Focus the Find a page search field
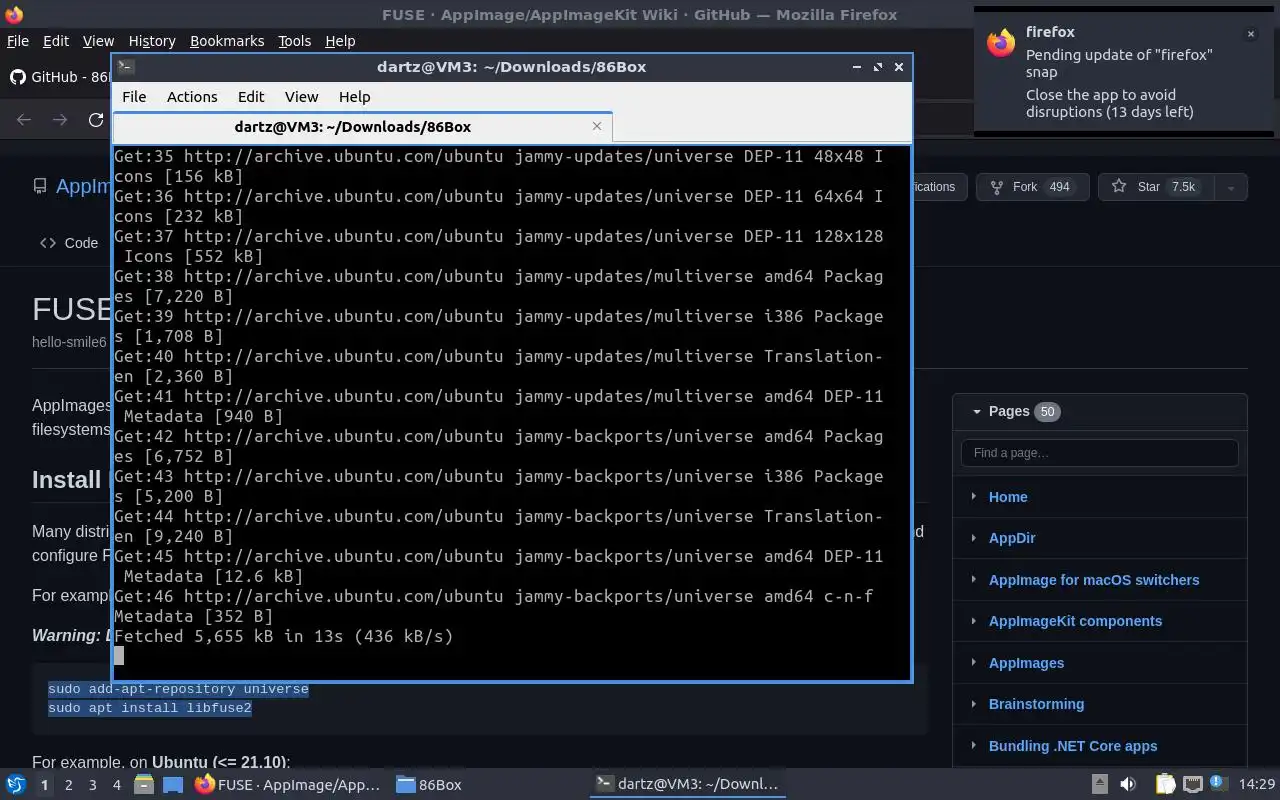The image size is (1280, 800). (1100, 453)
